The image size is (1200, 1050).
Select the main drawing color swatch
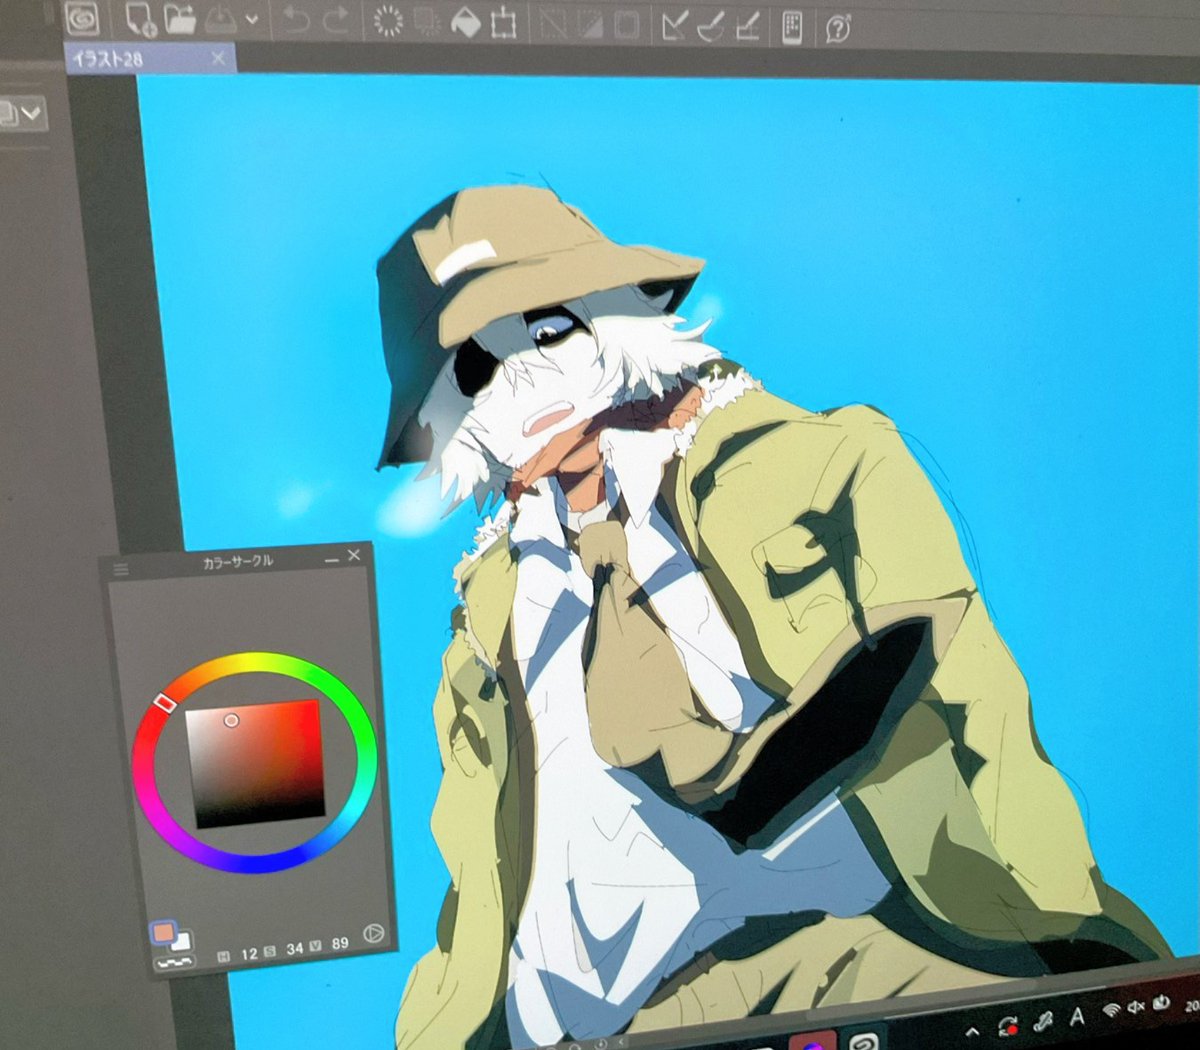(163, 934)
